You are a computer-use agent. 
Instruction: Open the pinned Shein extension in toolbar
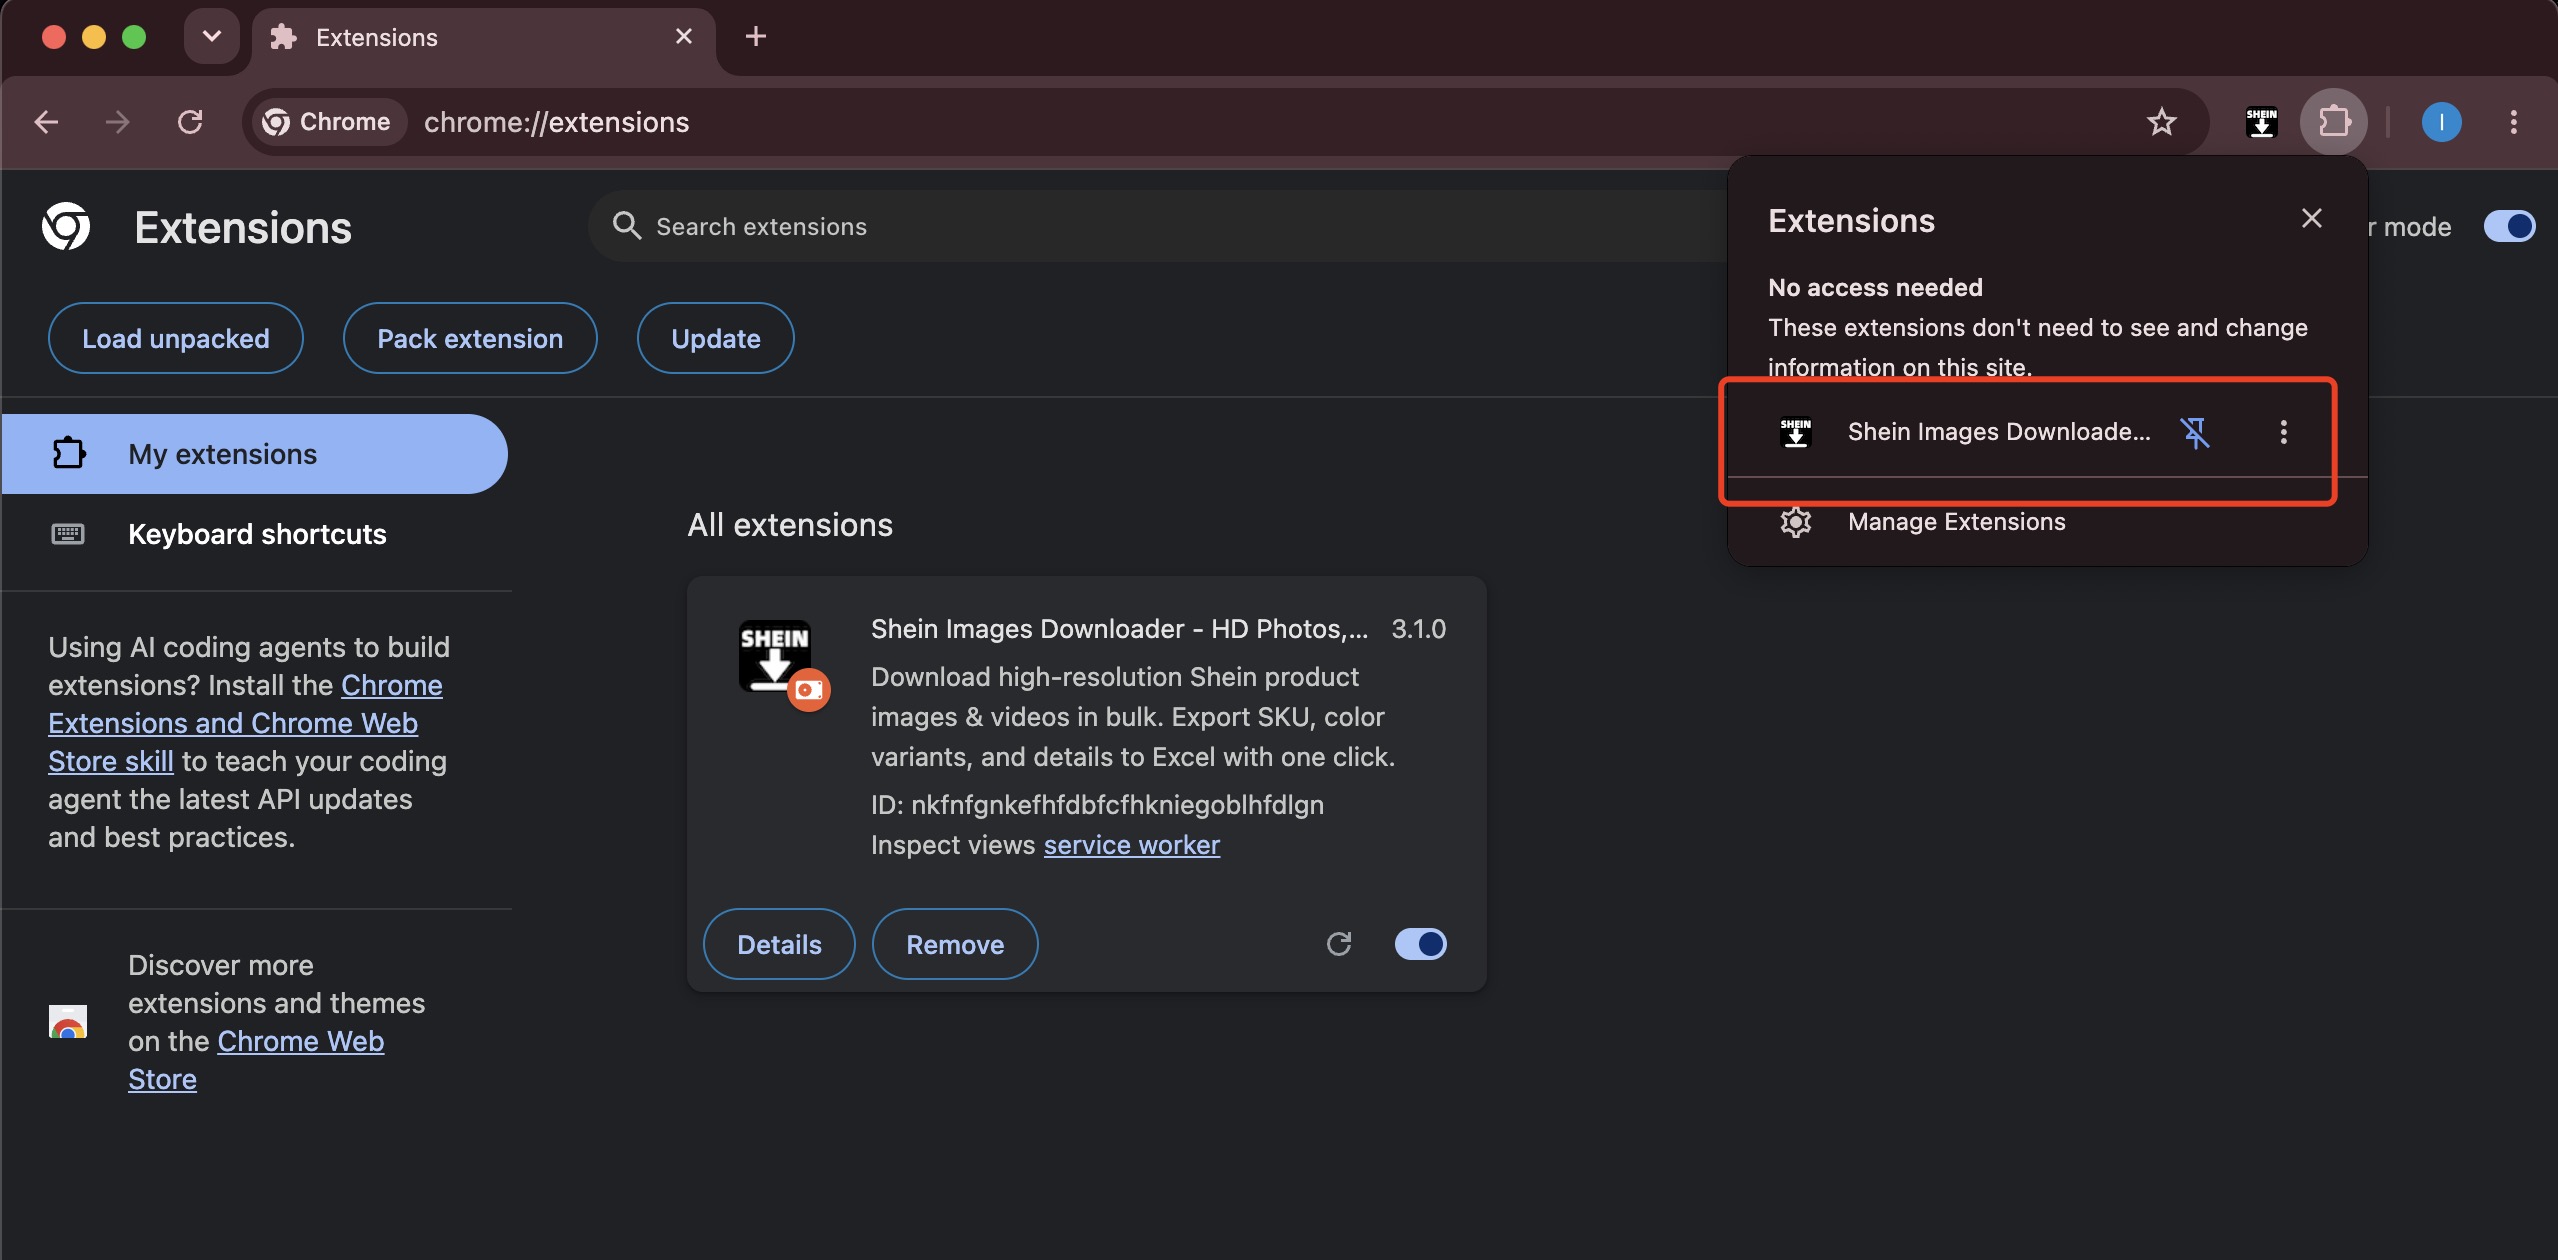coord(2261,122)
